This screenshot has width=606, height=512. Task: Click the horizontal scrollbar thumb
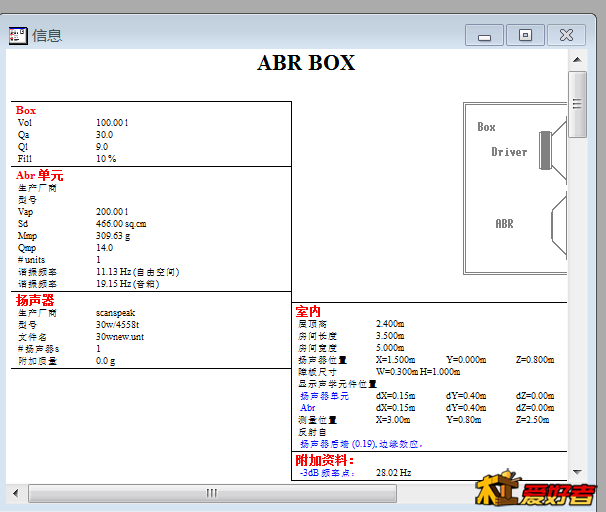[211, 492]
